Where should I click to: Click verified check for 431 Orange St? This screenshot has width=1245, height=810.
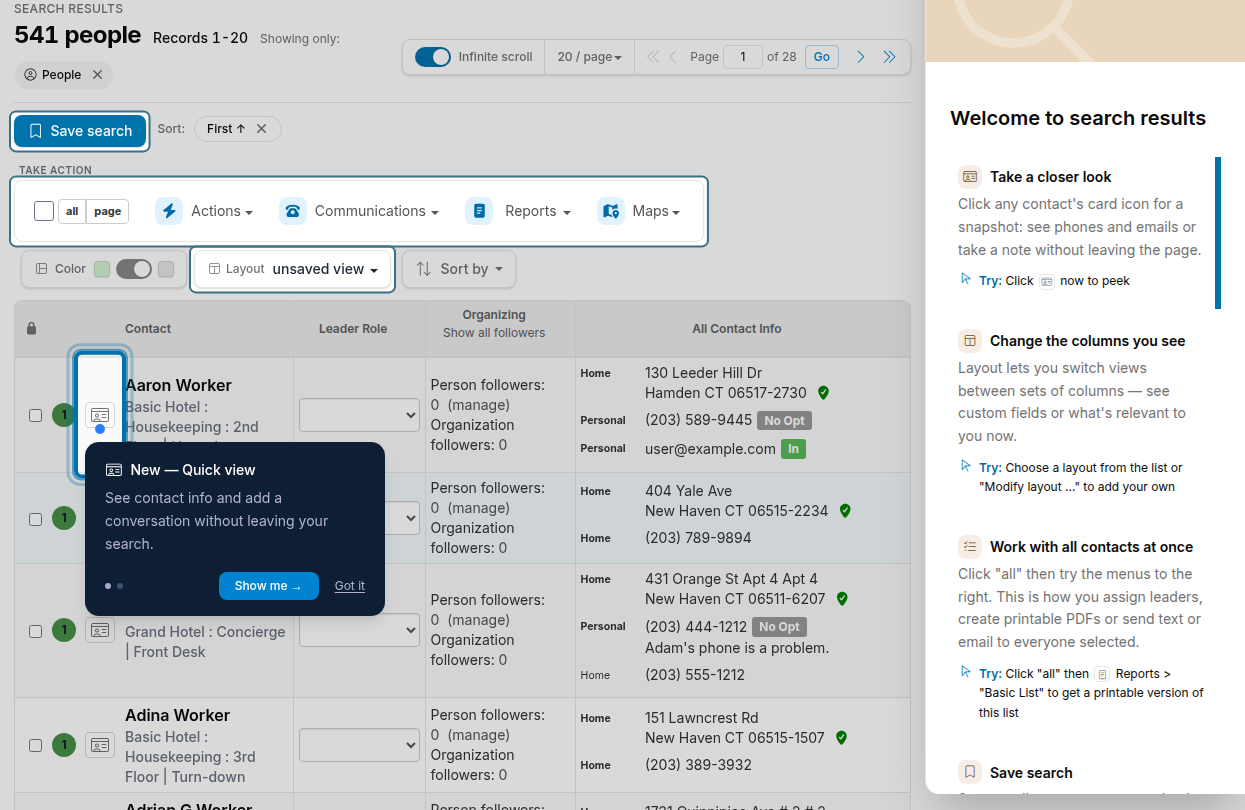coord(842,599)
